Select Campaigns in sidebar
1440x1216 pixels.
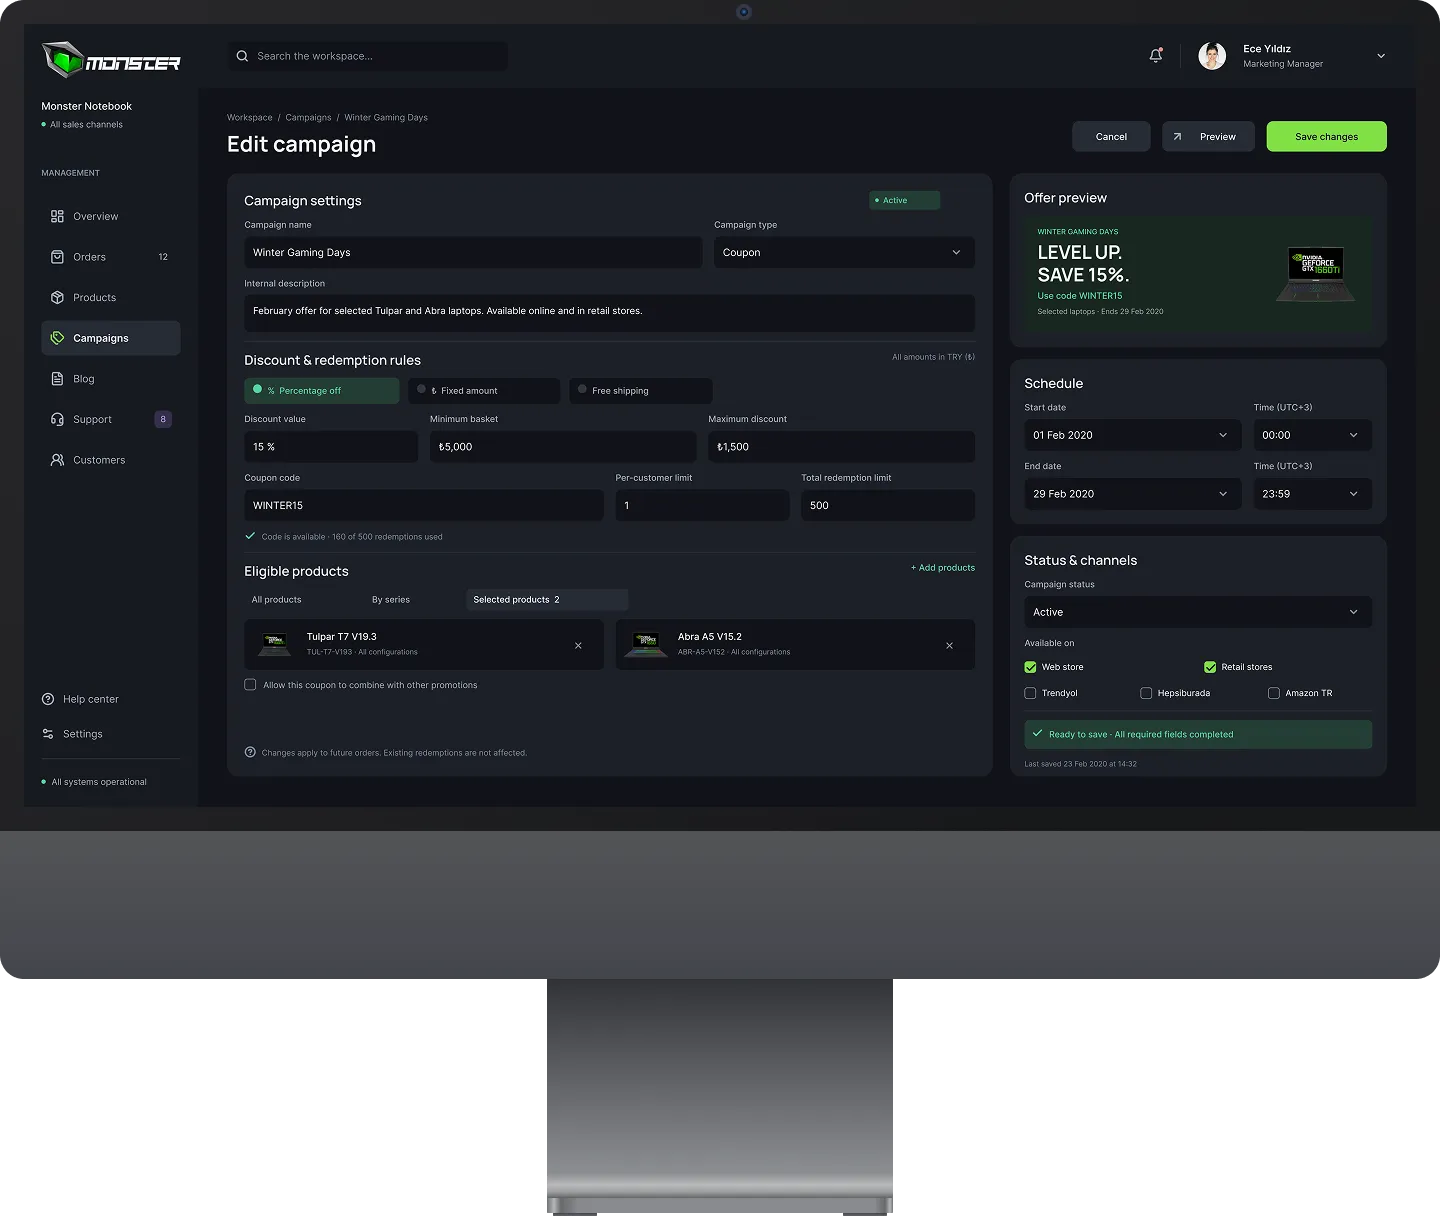(x=111, y=338)
